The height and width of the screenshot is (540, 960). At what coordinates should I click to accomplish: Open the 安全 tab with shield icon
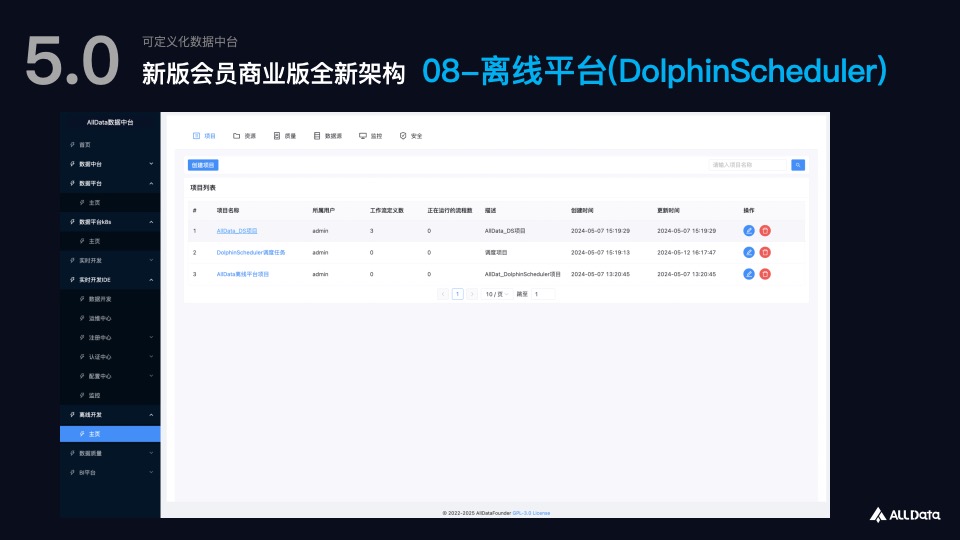pos(411,136)
